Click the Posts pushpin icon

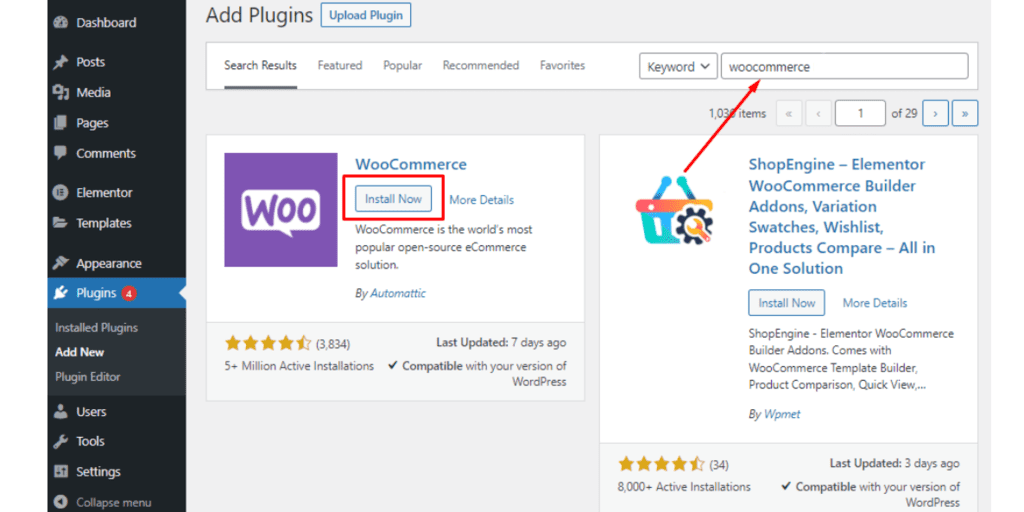[61, 62]
